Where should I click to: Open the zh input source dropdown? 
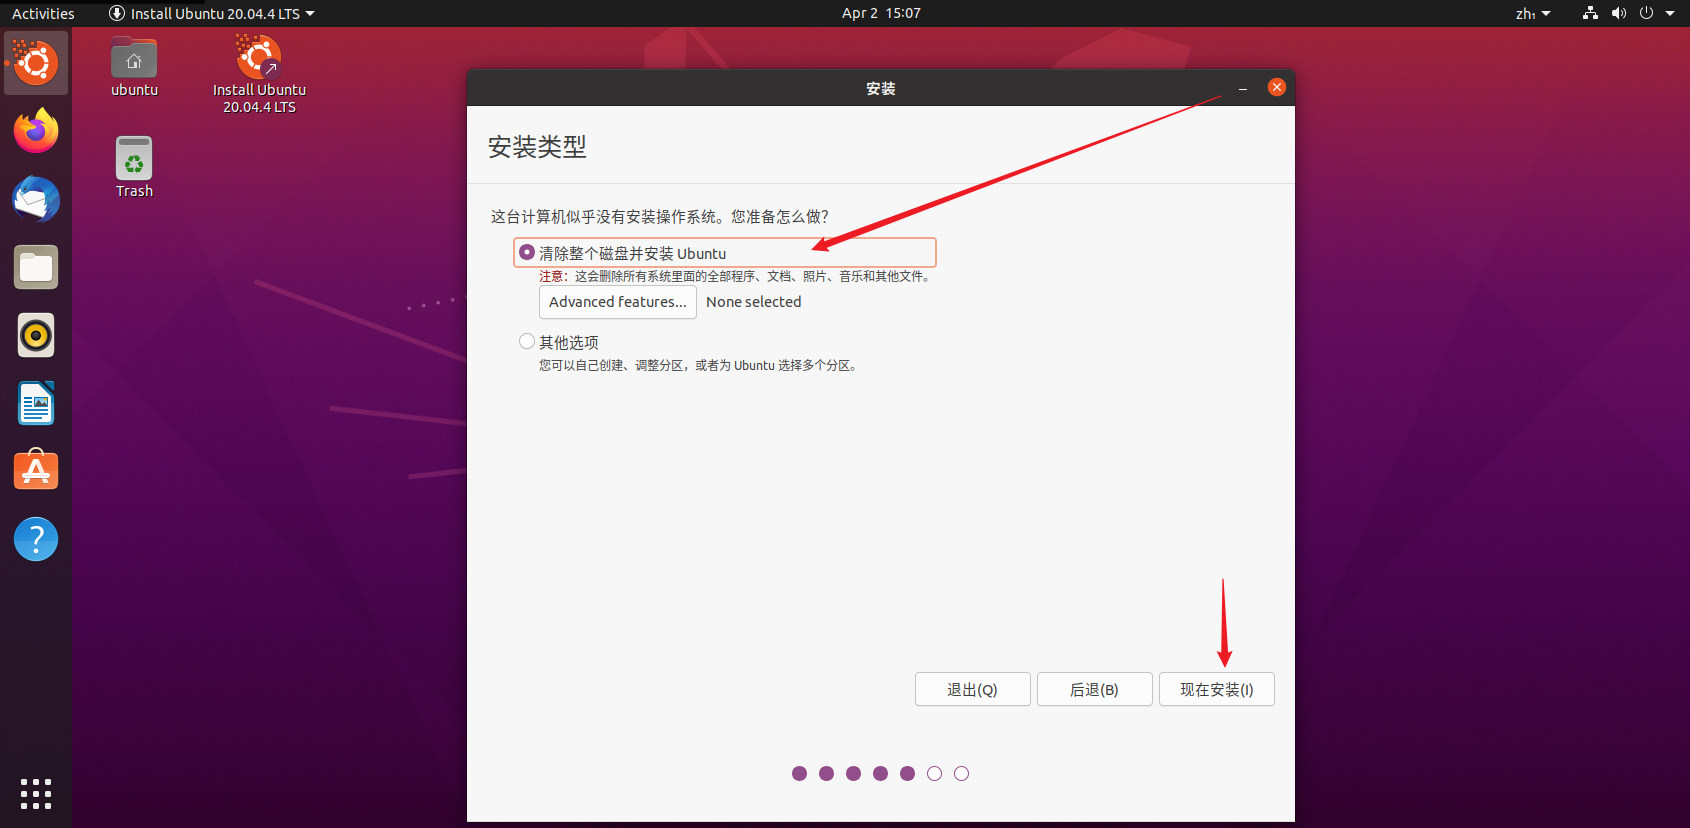coord(1532,13)
